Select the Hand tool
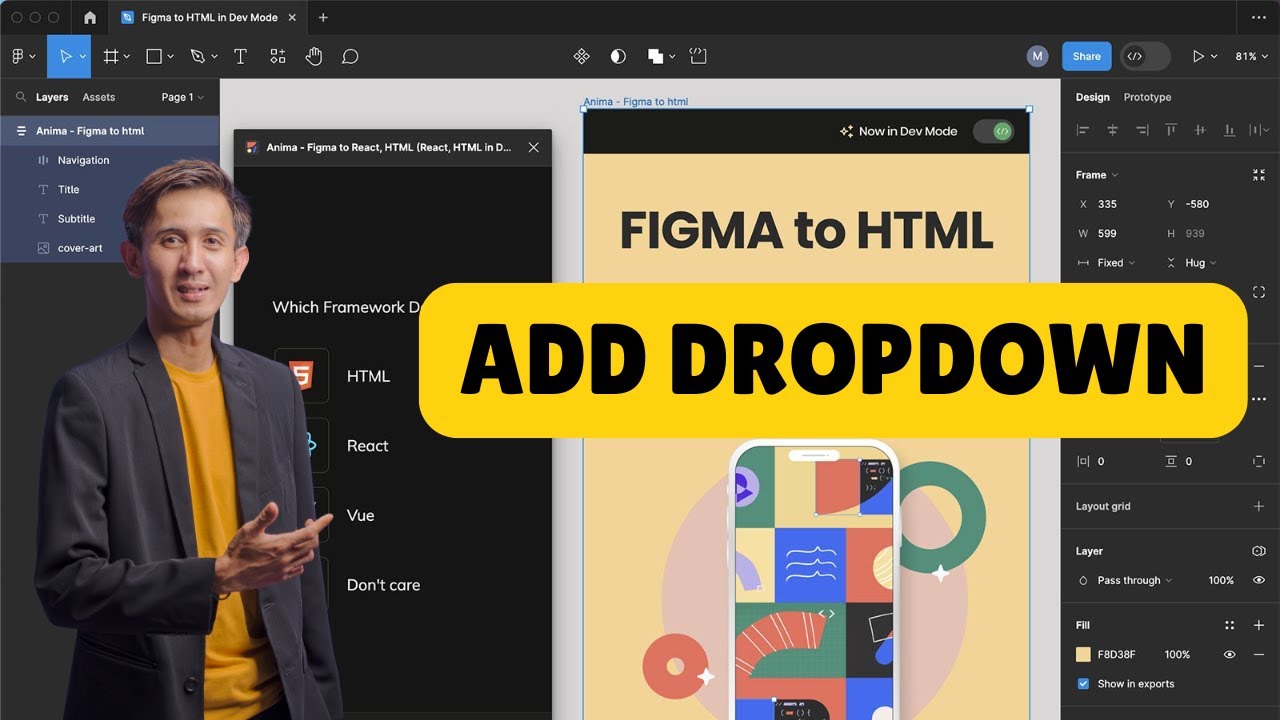The width and height of the screenshot is (1280, 720). click(x=314, y=57)
